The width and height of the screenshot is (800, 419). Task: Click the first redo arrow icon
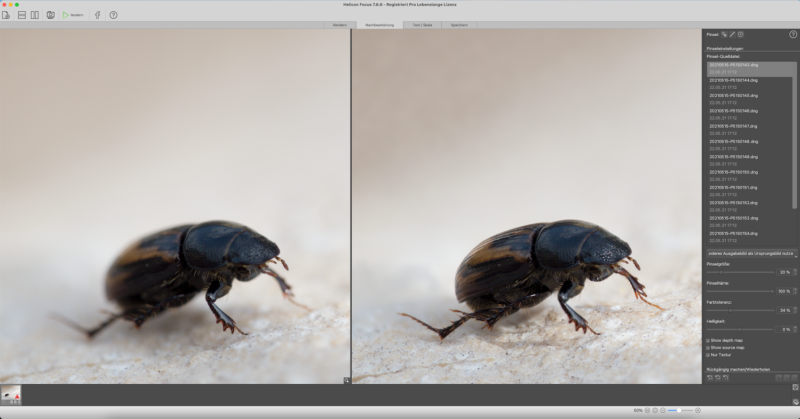click(779, 378)
